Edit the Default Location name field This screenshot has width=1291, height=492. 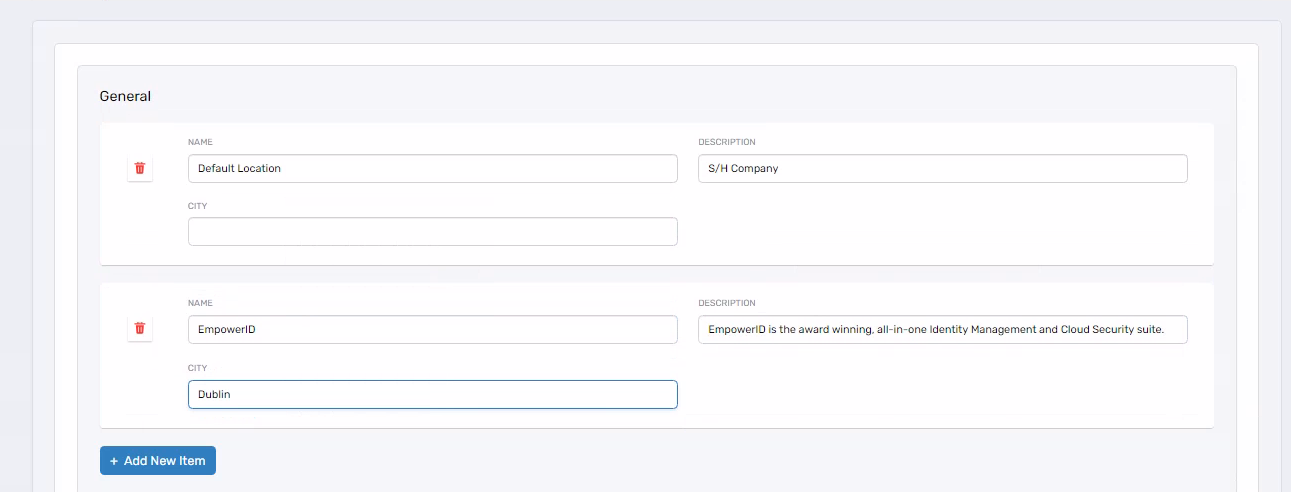click(433, 168)
